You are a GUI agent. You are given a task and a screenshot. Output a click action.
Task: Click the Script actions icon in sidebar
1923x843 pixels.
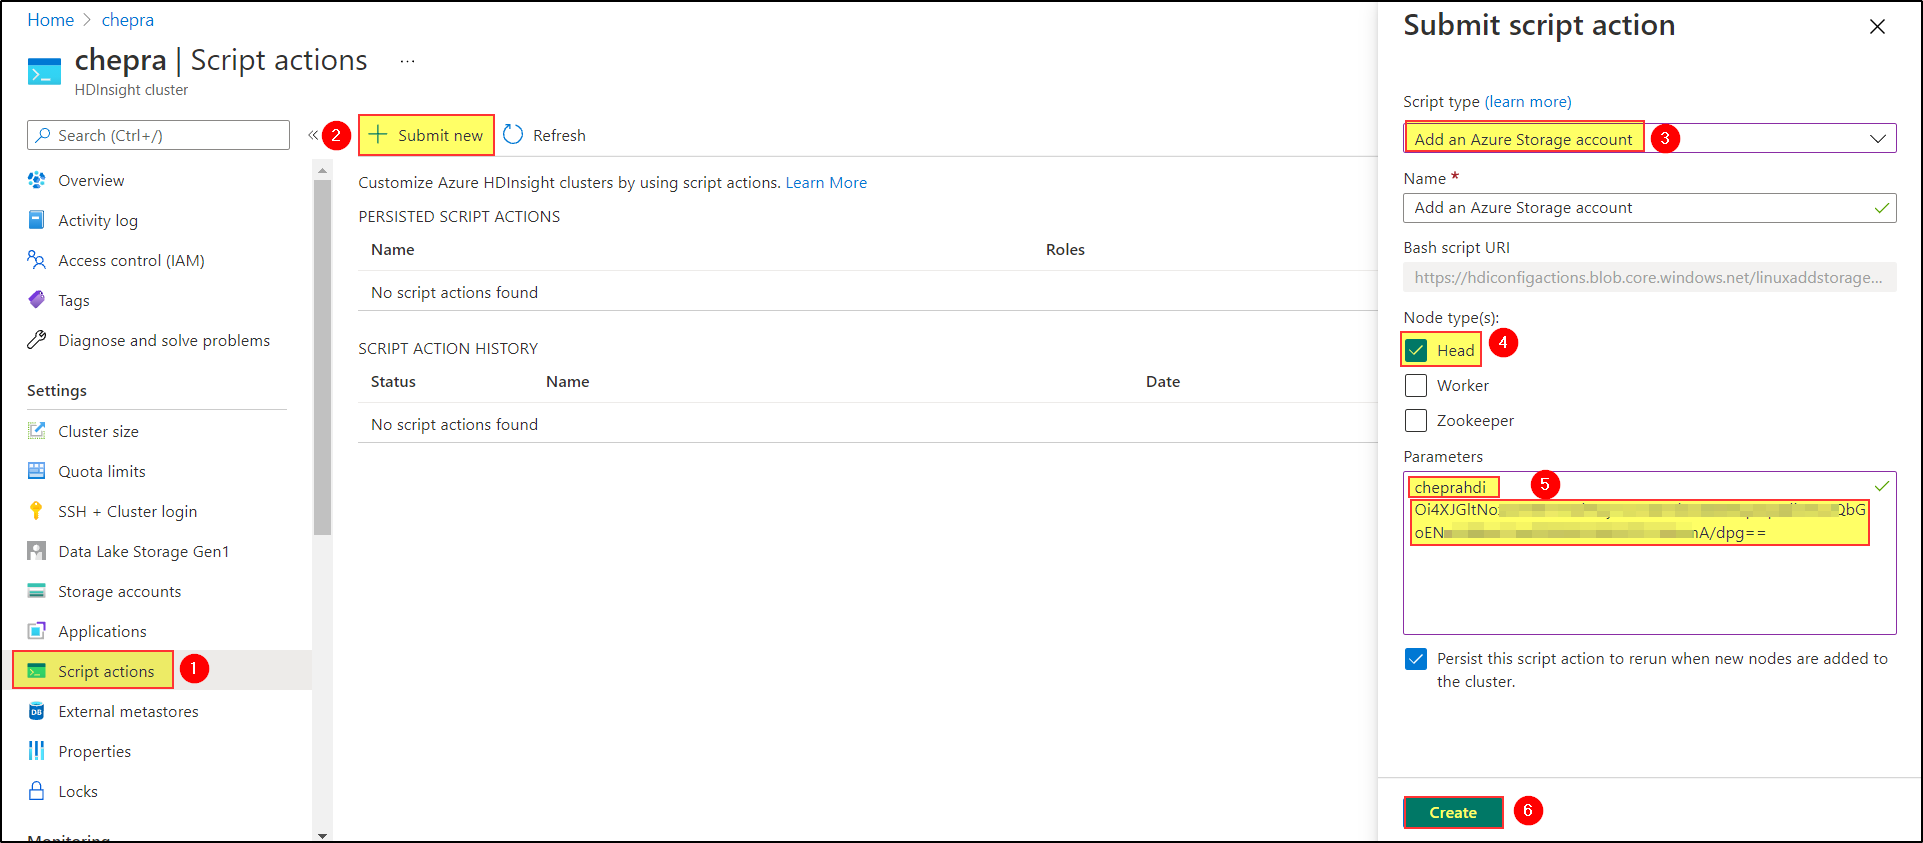(x=37, y=671)
